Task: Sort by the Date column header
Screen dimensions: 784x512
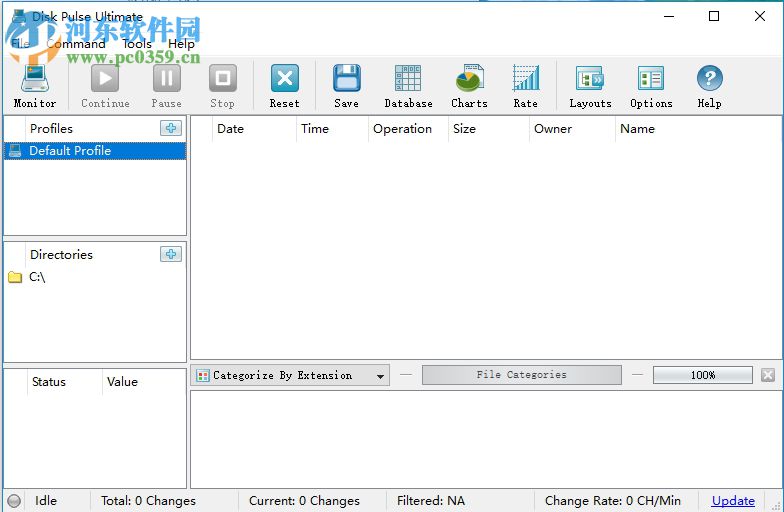Action: click(x=254, y=129)
